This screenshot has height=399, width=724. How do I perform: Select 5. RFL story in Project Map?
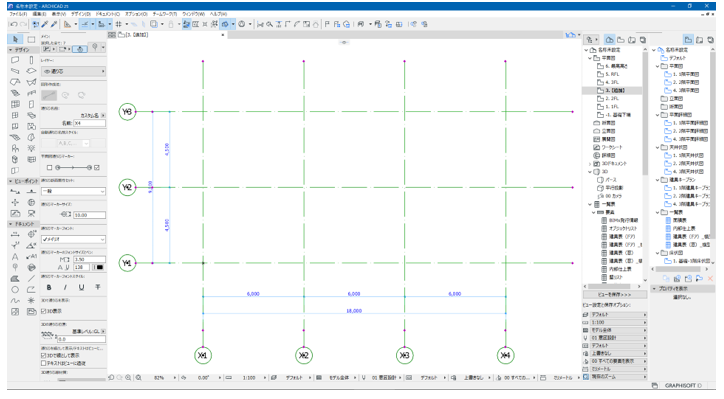pos(612,74)
